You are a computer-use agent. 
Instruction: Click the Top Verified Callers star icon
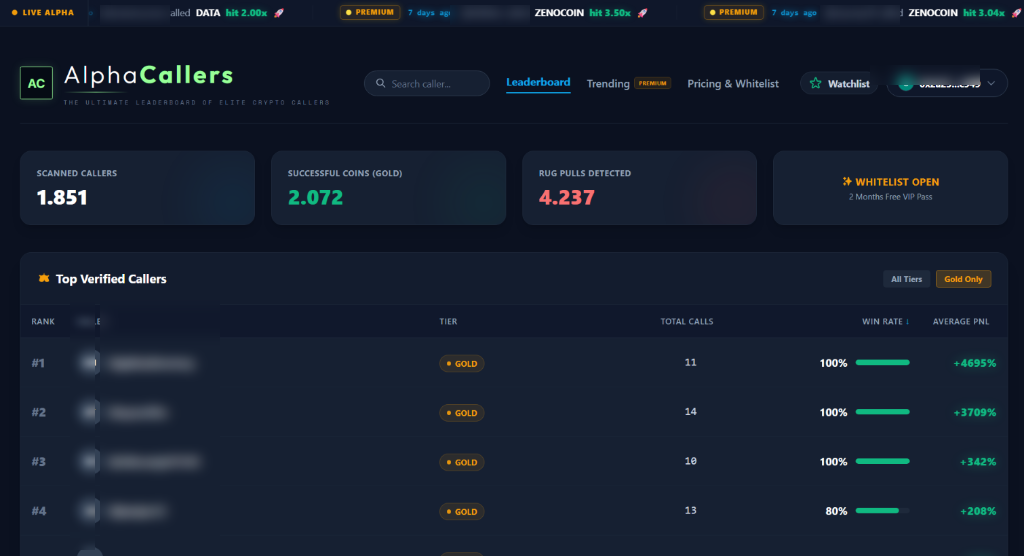[x=44, y=278]
